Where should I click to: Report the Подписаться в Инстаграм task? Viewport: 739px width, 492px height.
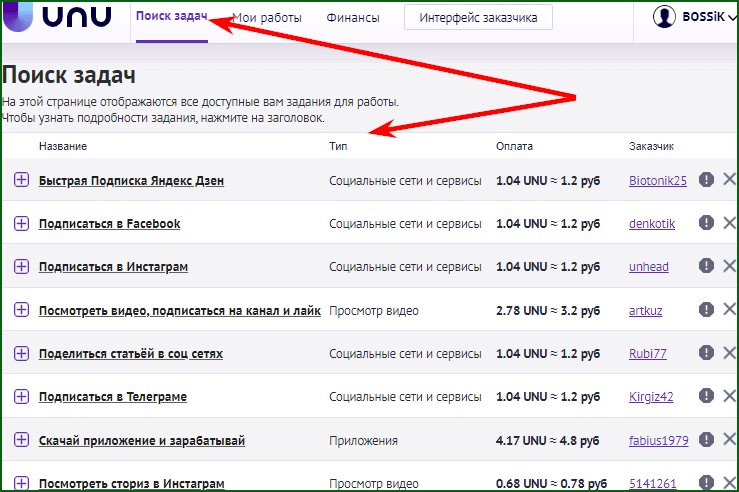pyautogui.click(x=706, y=266)
